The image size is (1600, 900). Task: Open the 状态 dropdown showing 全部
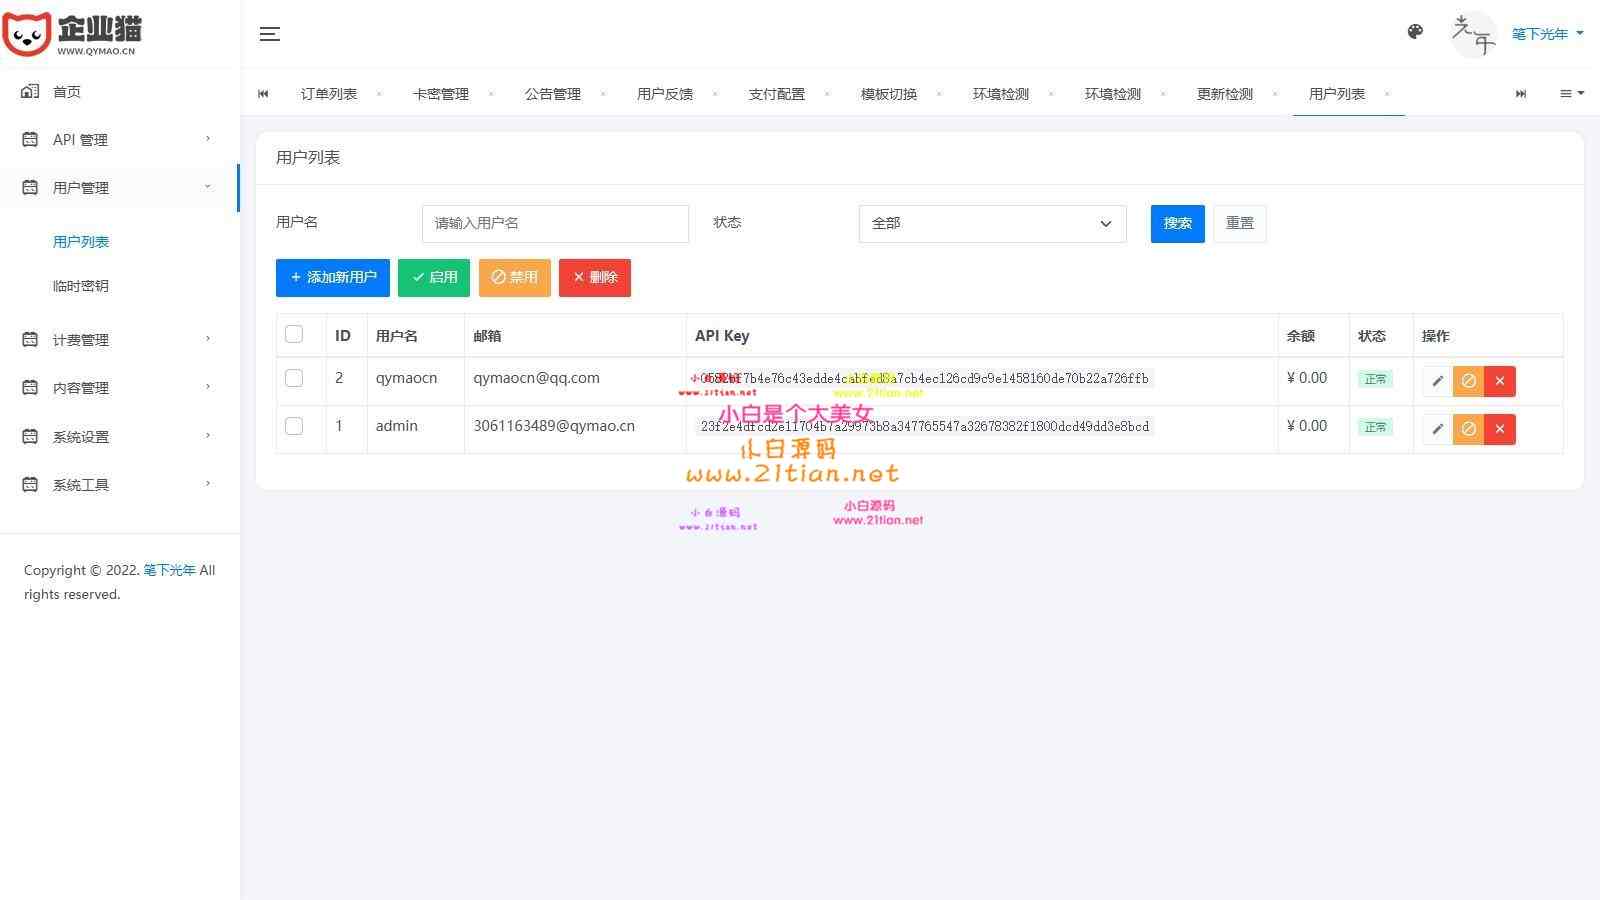(x=991, y=223)
